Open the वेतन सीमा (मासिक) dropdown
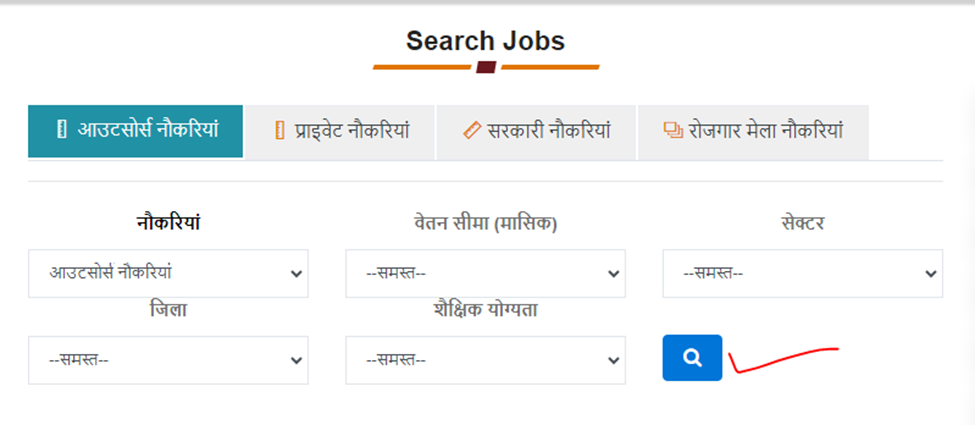The height and width of the screenshot is (425, 975). click(x=486, y=274)
